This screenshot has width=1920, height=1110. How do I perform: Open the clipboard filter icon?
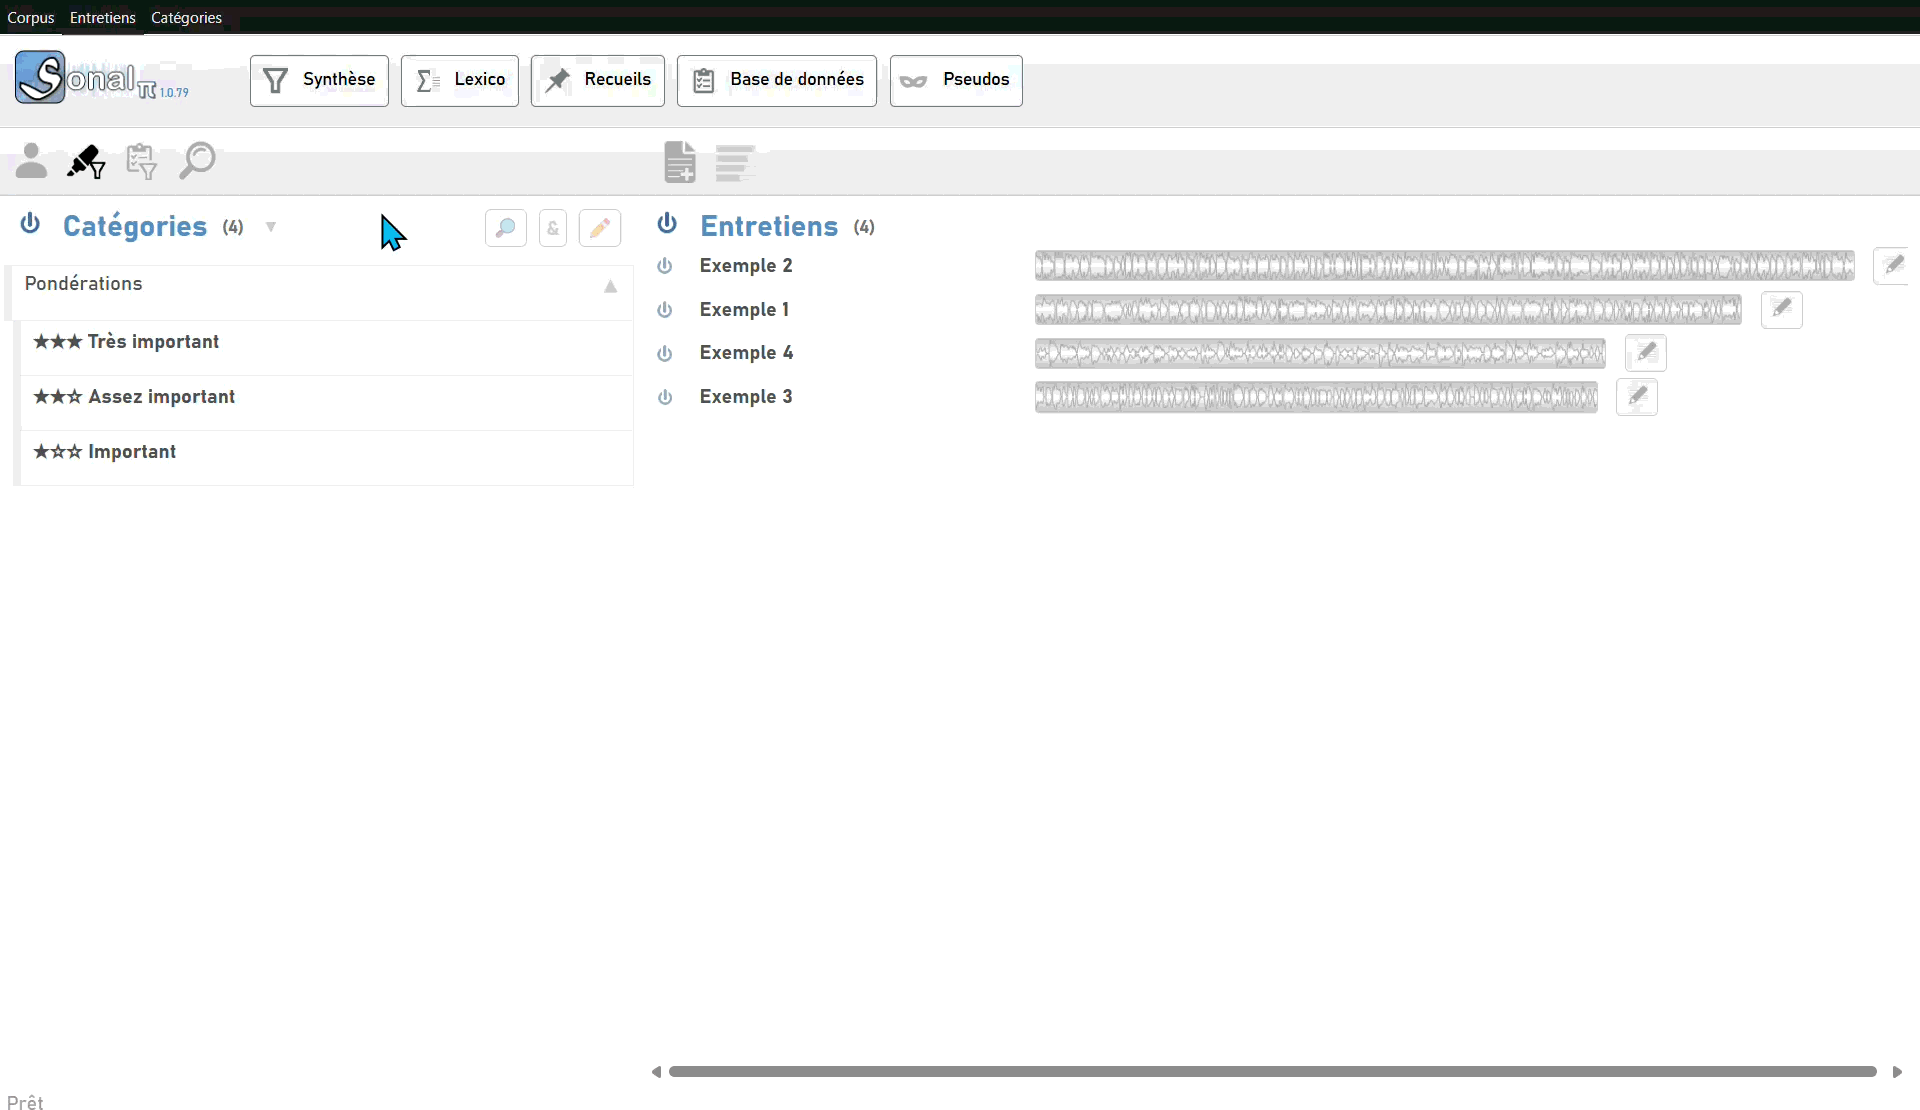point(141,161)
